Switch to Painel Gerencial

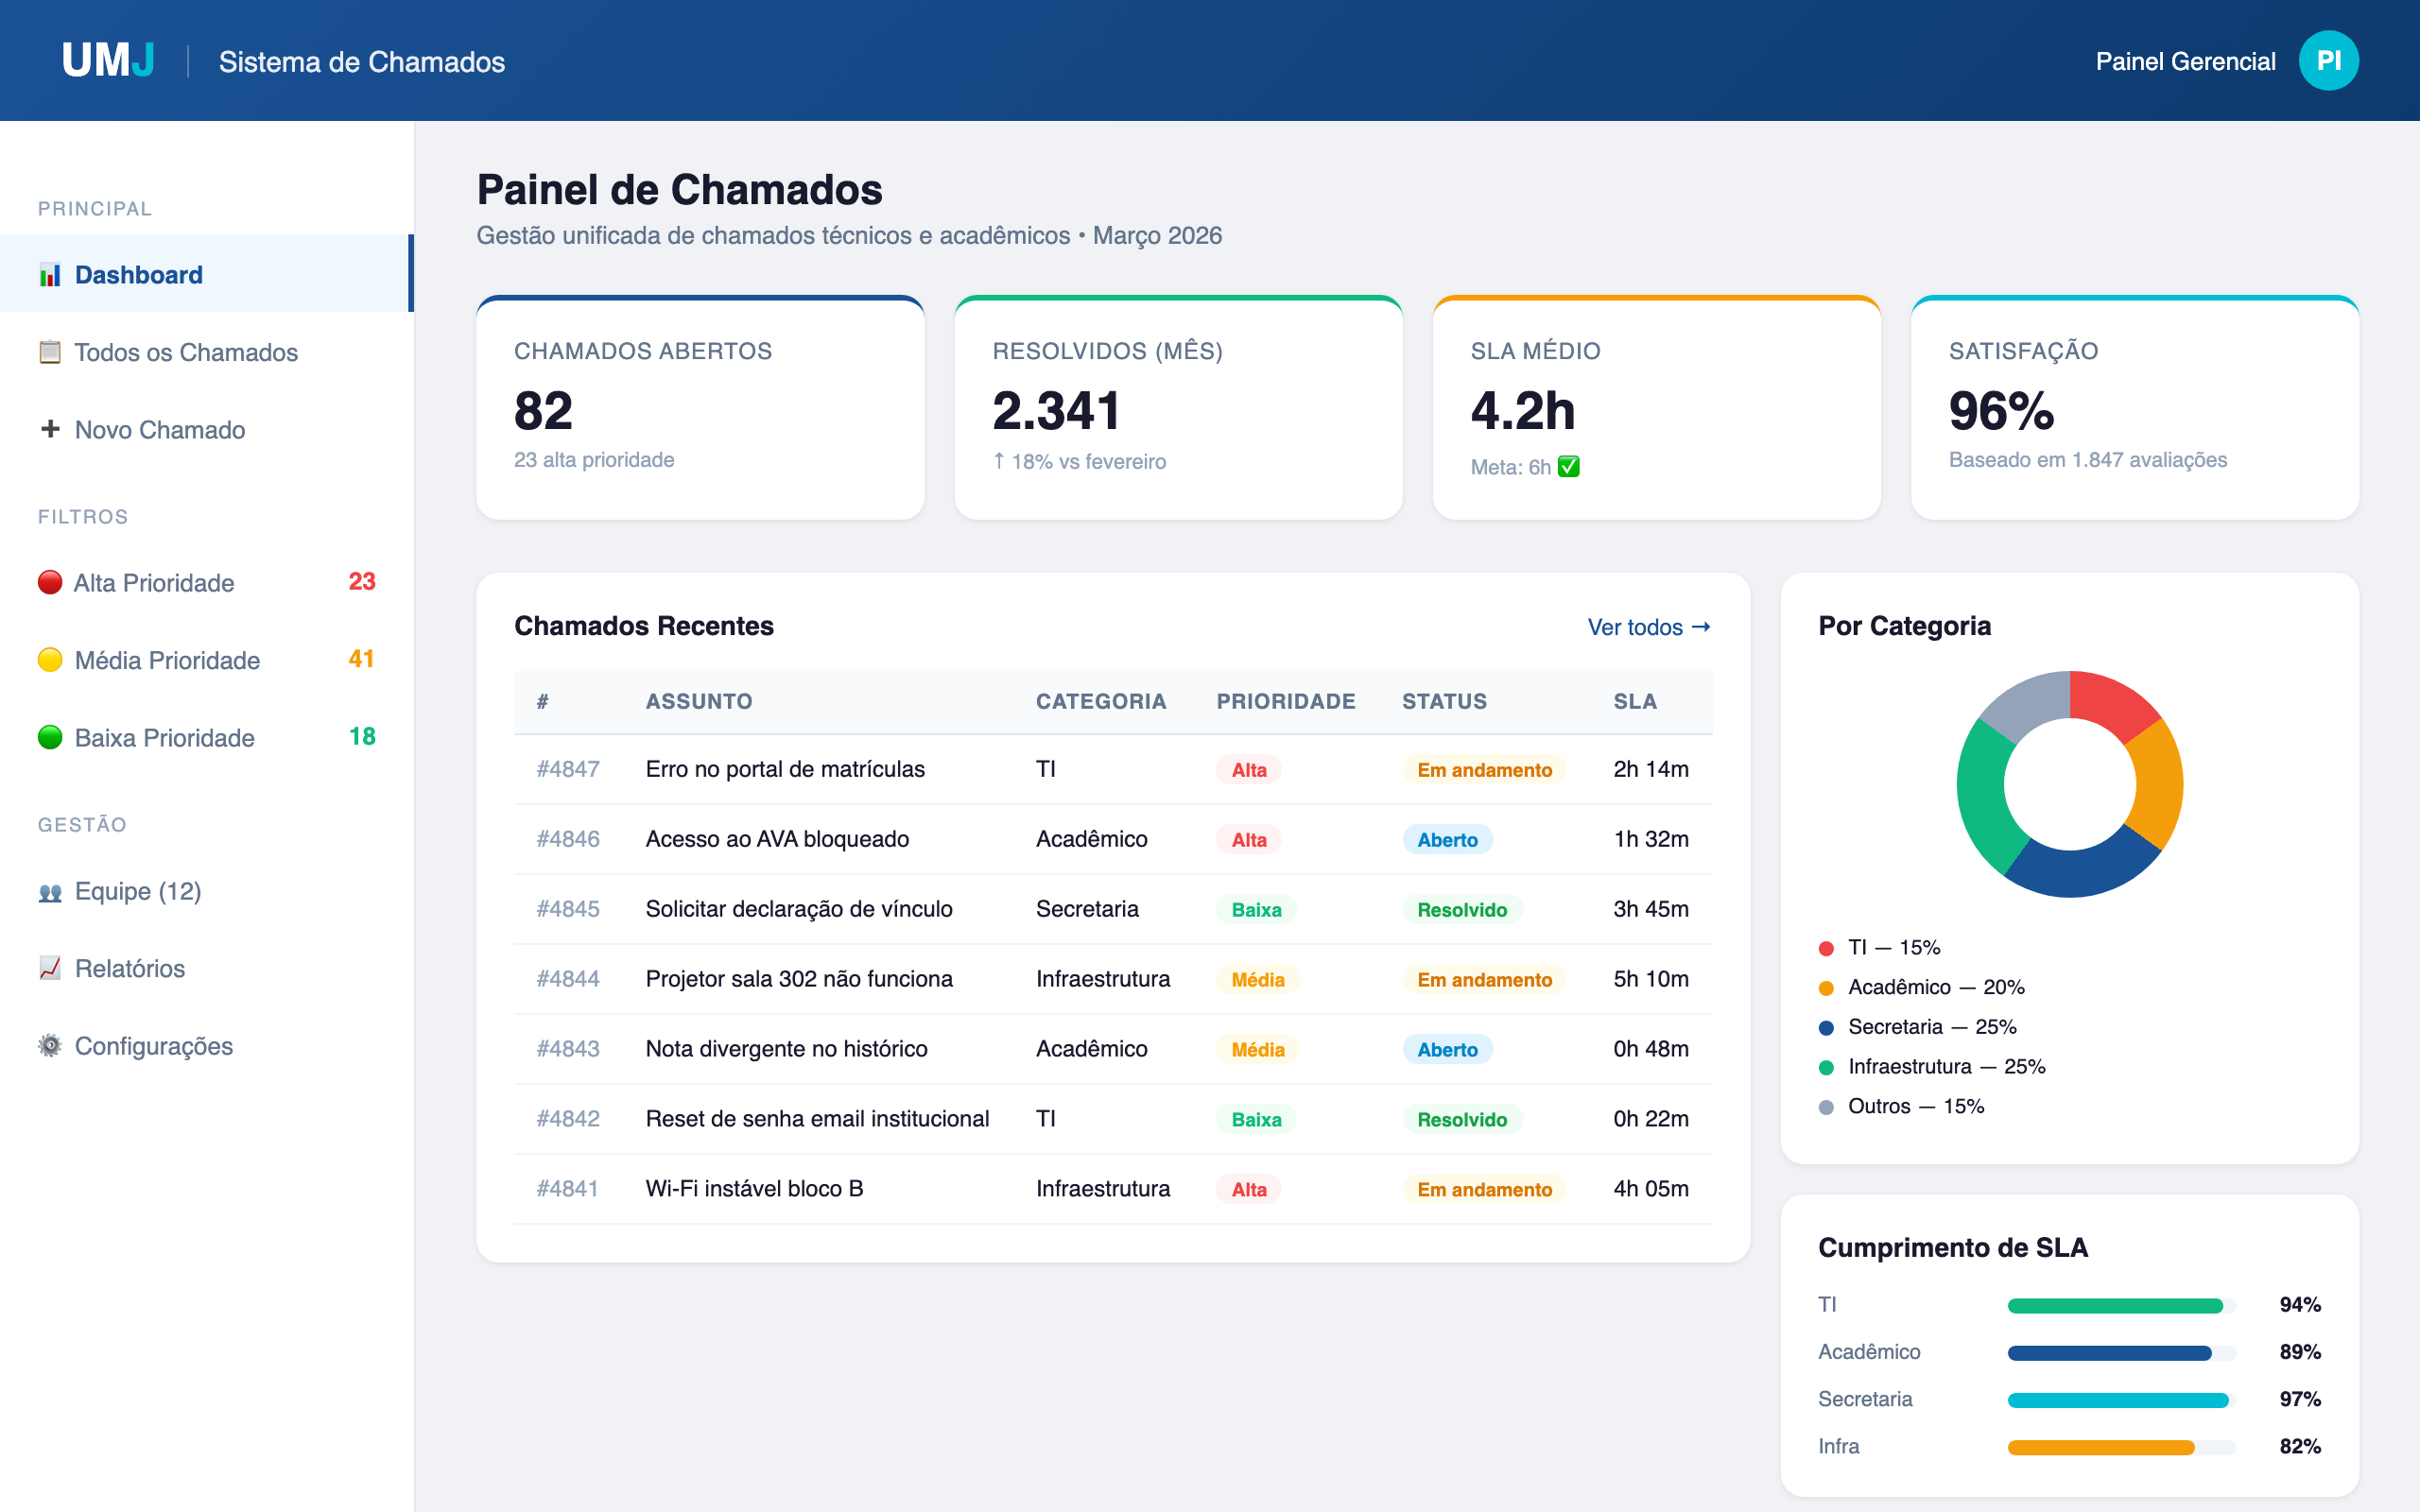[x=2186, y=60]
